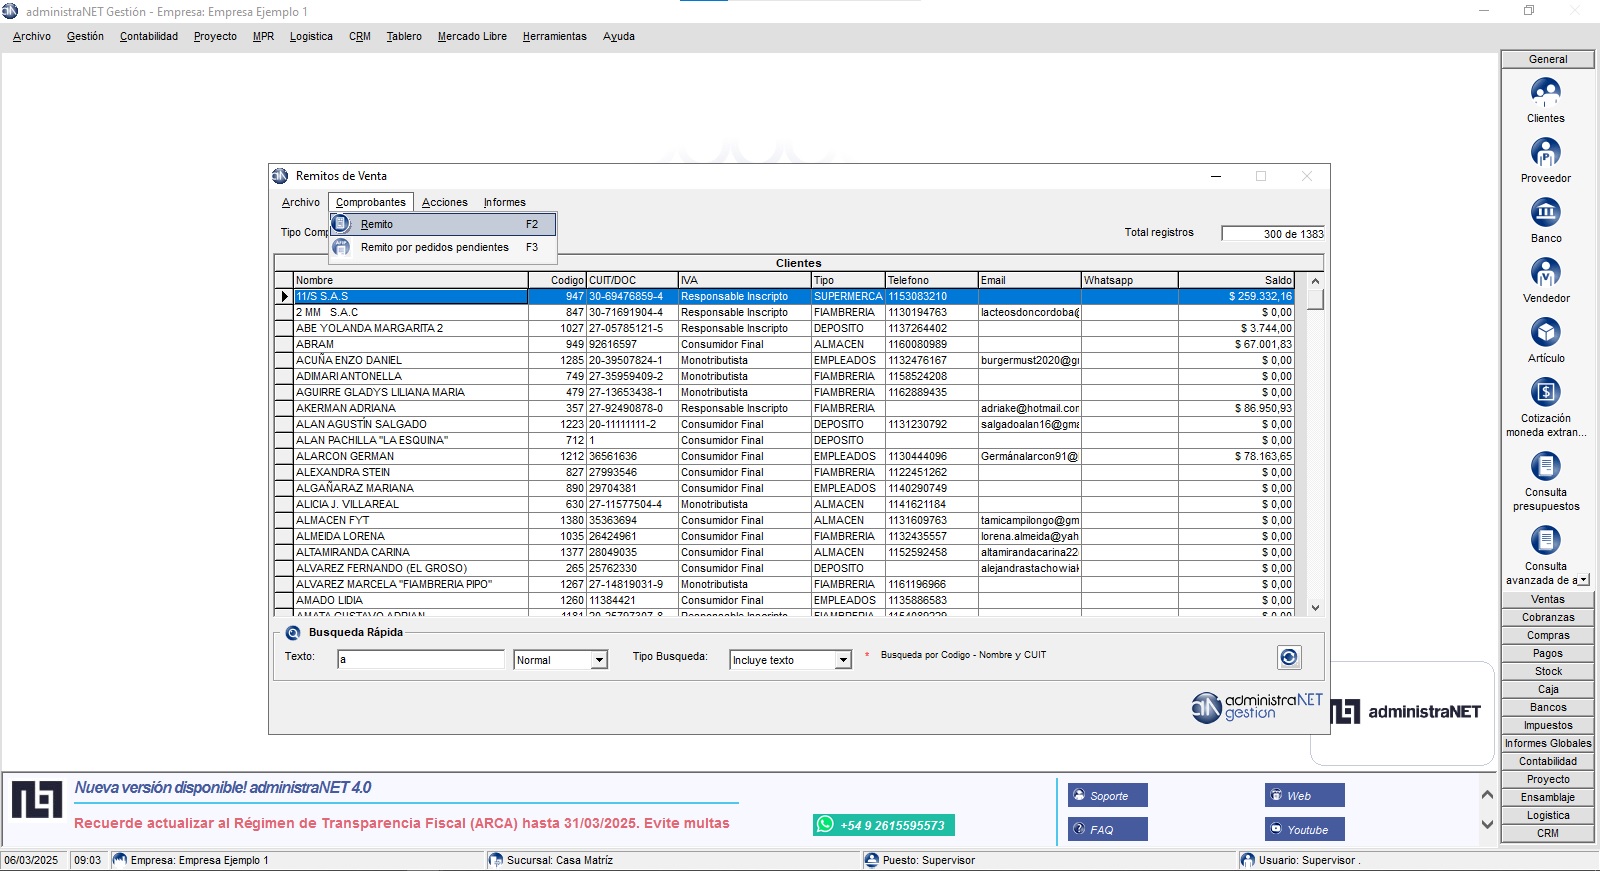Sort by the Nombre column header
The height and width of the screenshot is (871, 1600).
click(x=411, y=281)
